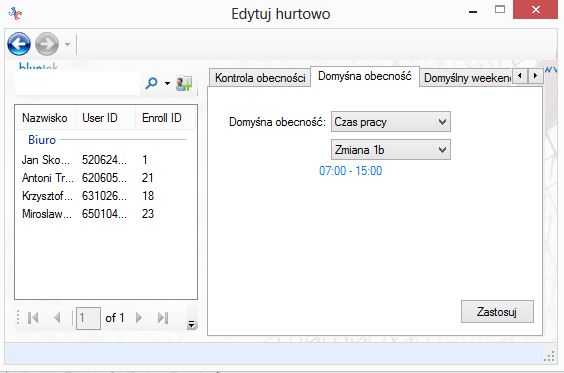
Task: Go to previous page in pager
Action: tap(57, 318)
